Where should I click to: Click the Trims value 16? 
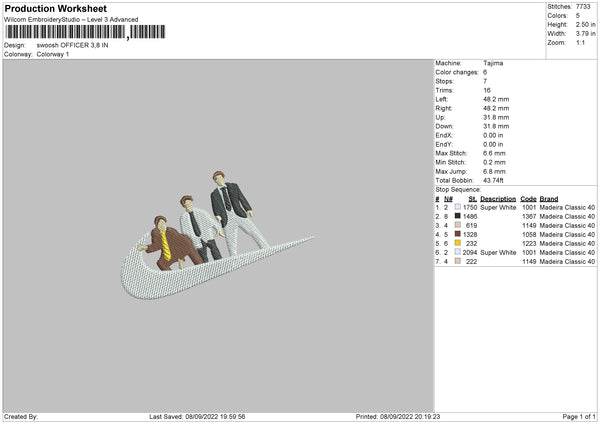tap(487, 90)
